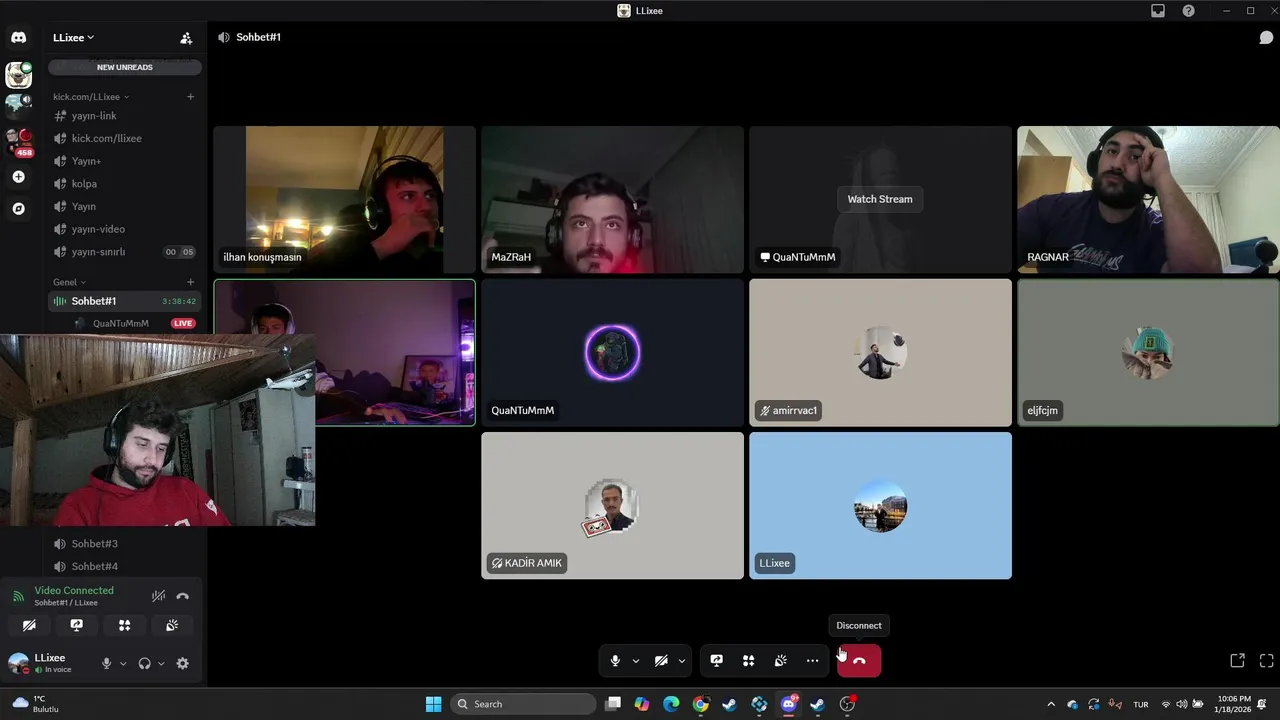Viewport: 1280px width, 720px height.
Task: Open microphone options arrow in call bar
Action: (x=635, y=661)
